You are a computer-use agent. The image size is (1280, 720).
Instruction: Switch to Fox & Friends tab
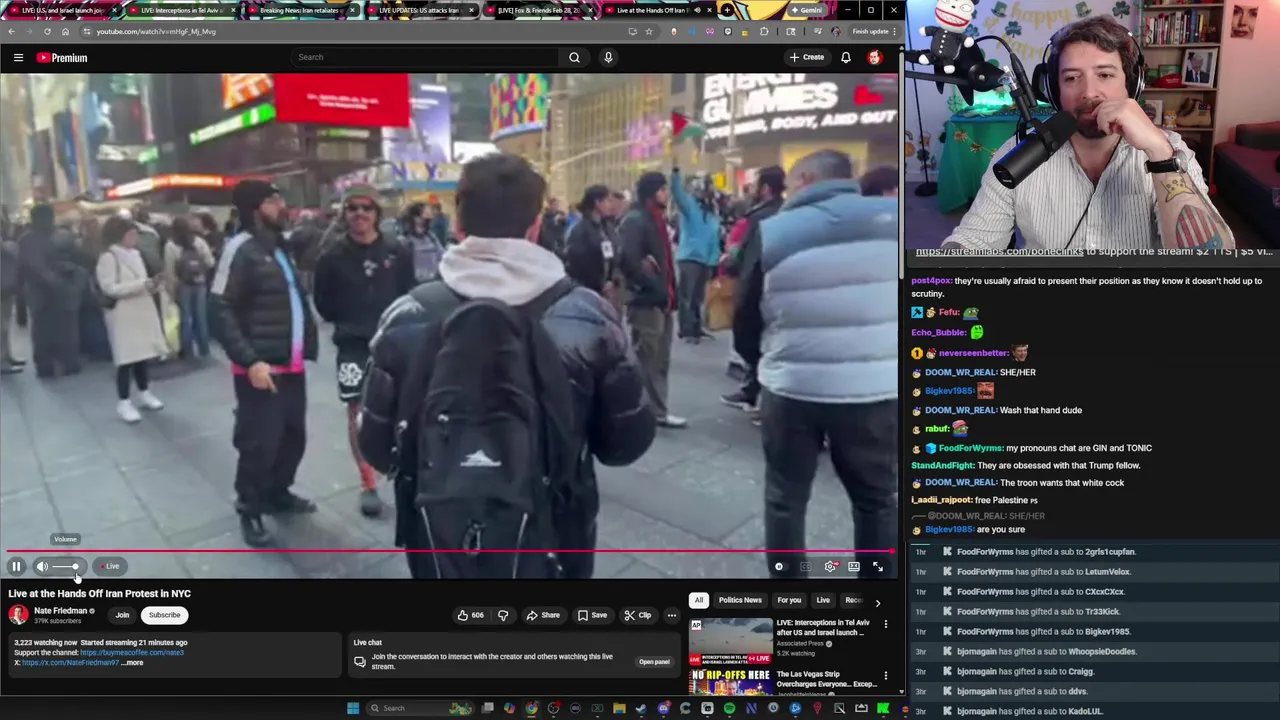[538, 10]
